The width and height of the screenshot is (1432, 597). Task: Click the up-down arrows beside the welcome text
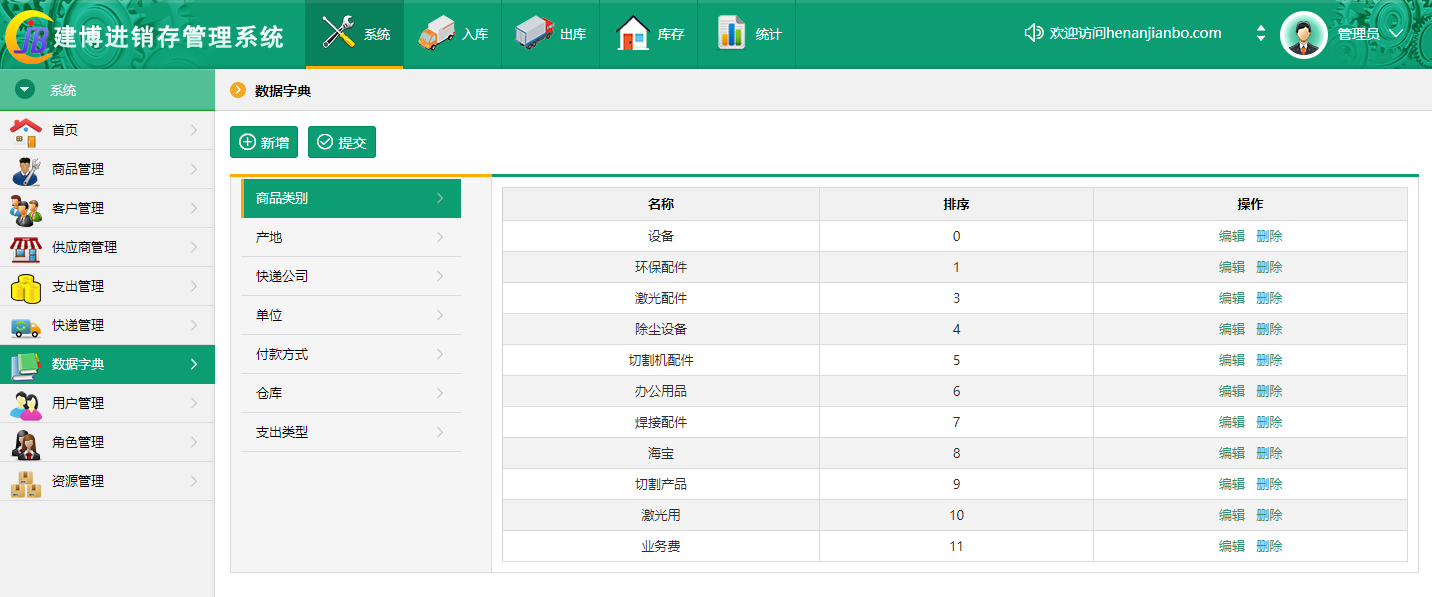[1261, 33]
